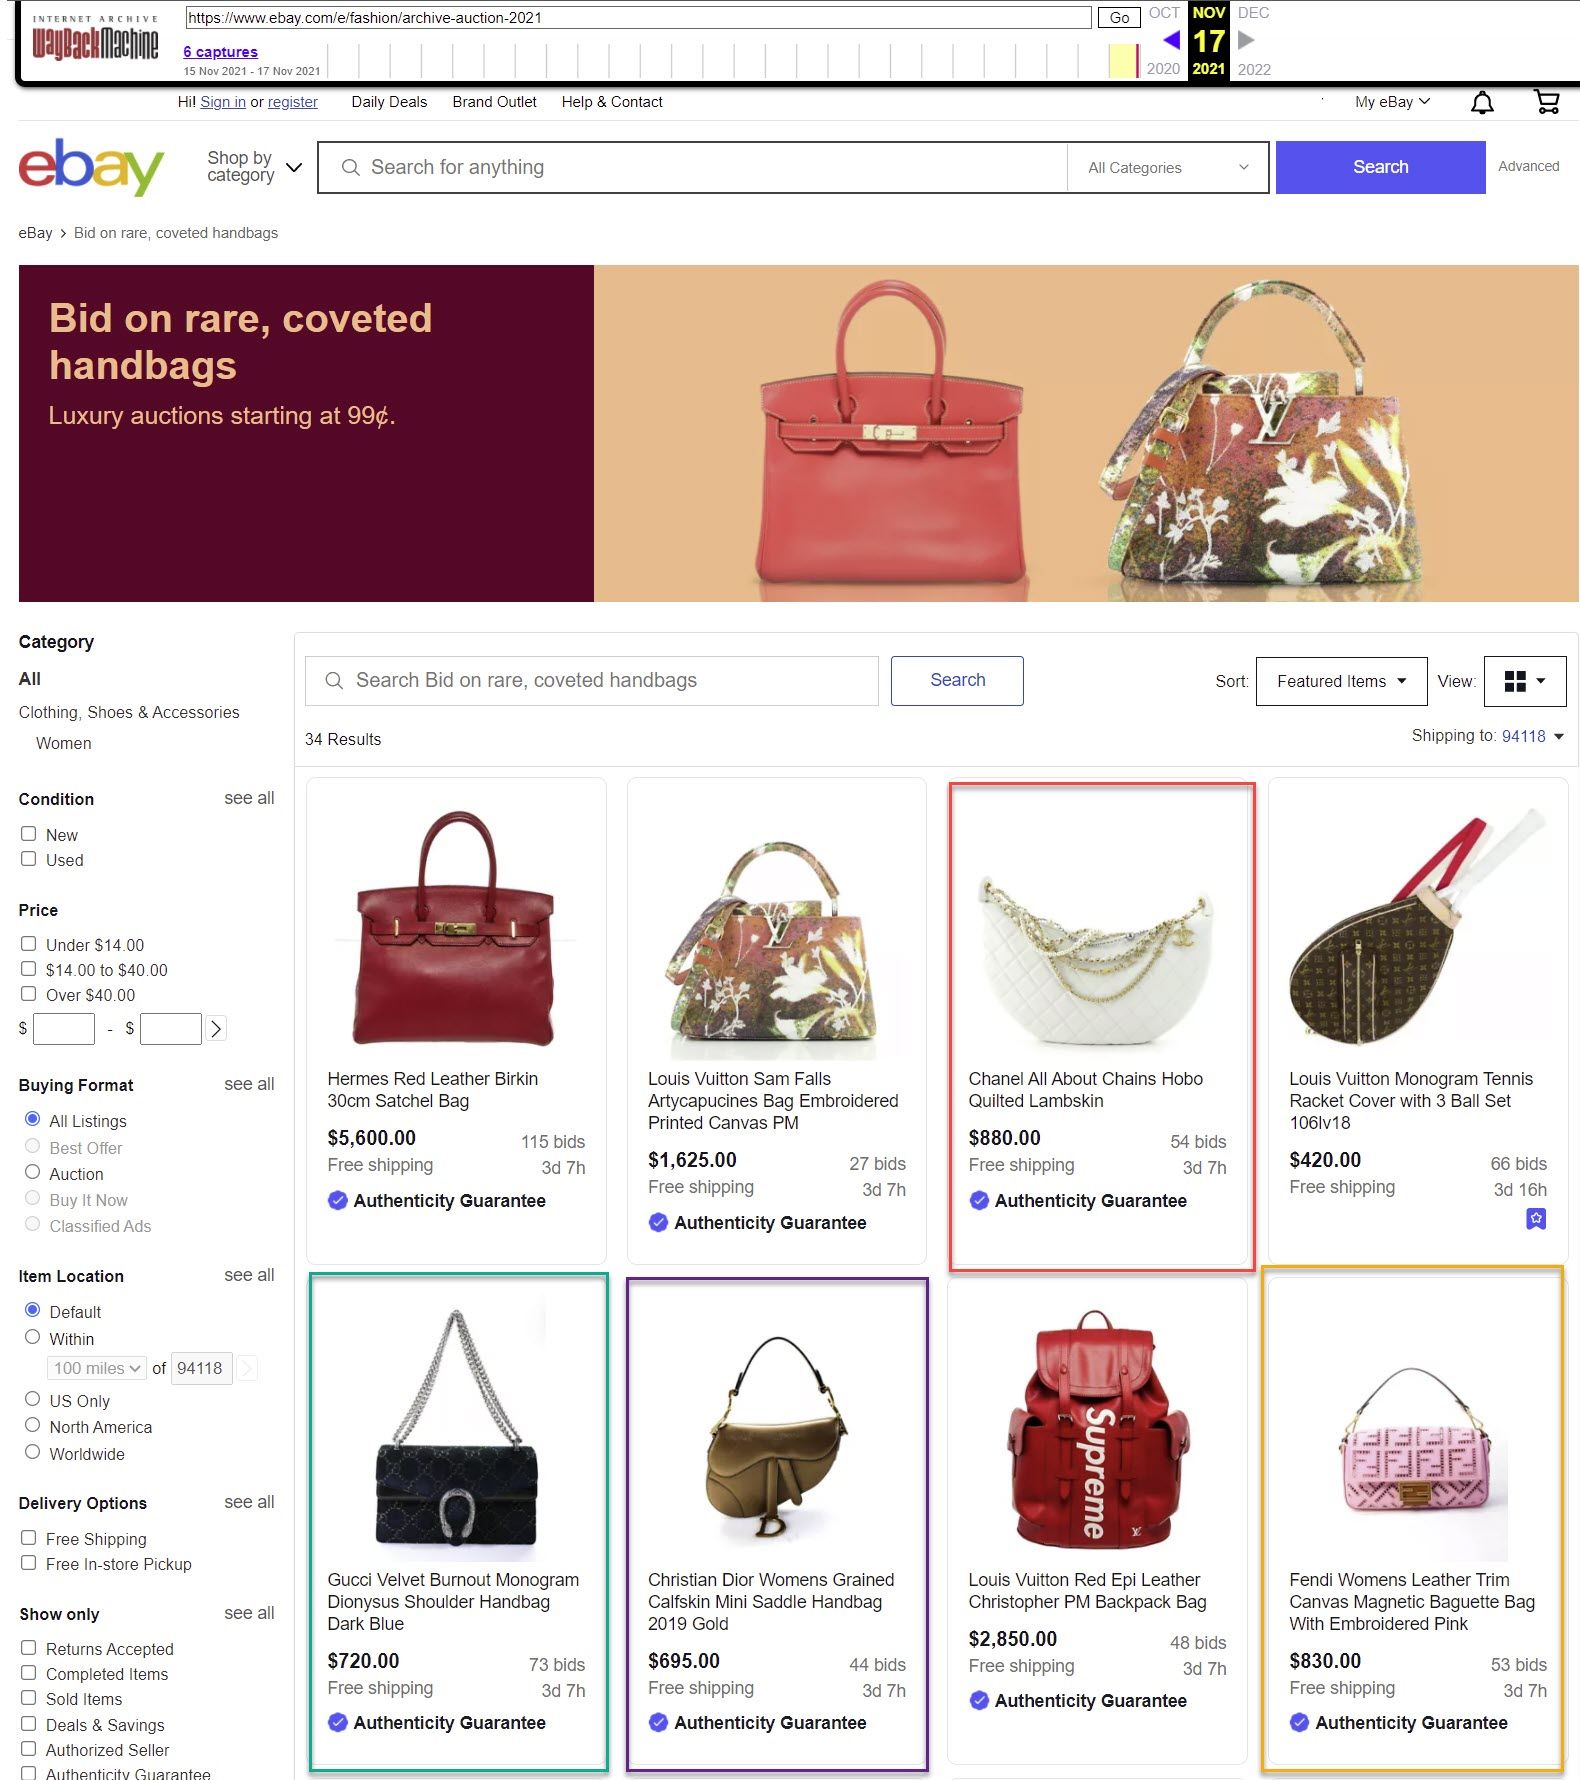Open the notifications bell icon

click(x=1482, y=102)
